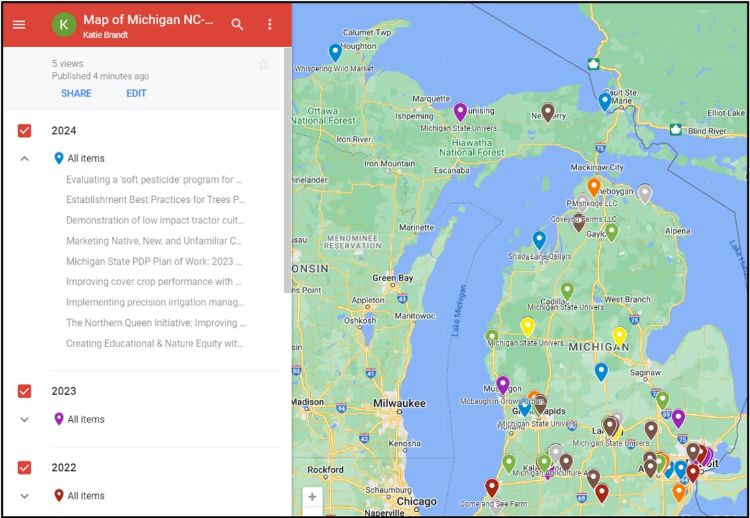Open the three-dot more options menu
Screen dimensions: 750x518
coord(270,24)
